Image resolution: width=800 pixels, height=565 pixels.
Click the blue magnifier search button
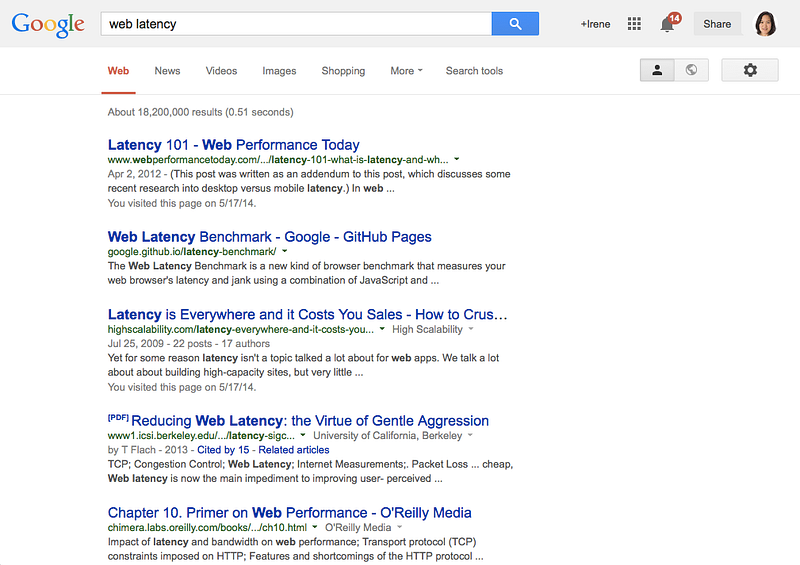click(515, 24)
